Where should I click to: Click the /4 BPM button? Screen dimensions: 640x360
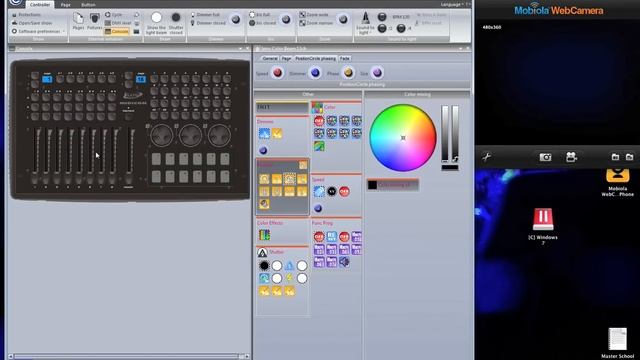tap(401, 28)
